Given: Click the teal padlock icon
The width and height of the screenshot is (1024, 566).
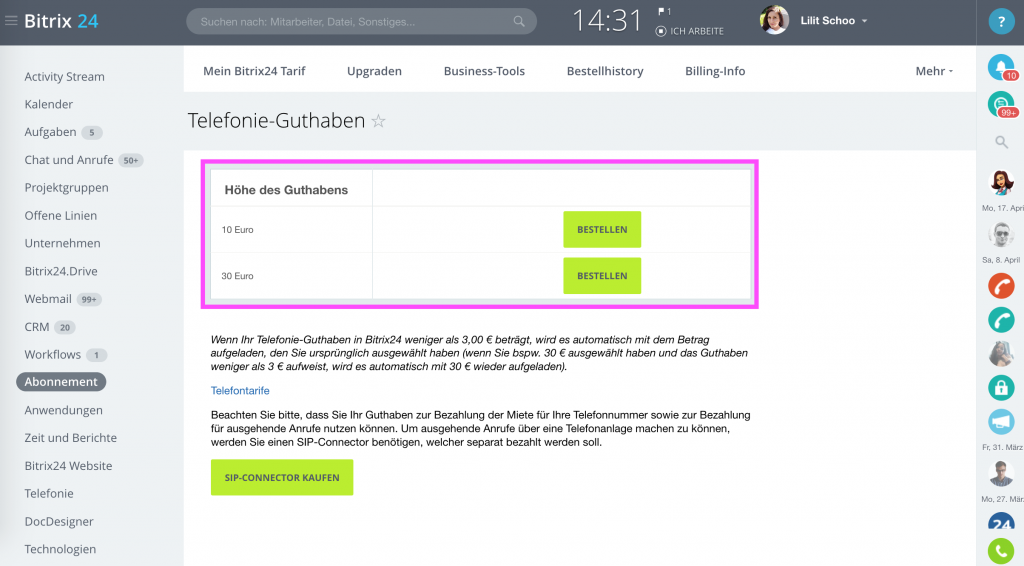Looking at the screenshot, I should coord(1001,388).
